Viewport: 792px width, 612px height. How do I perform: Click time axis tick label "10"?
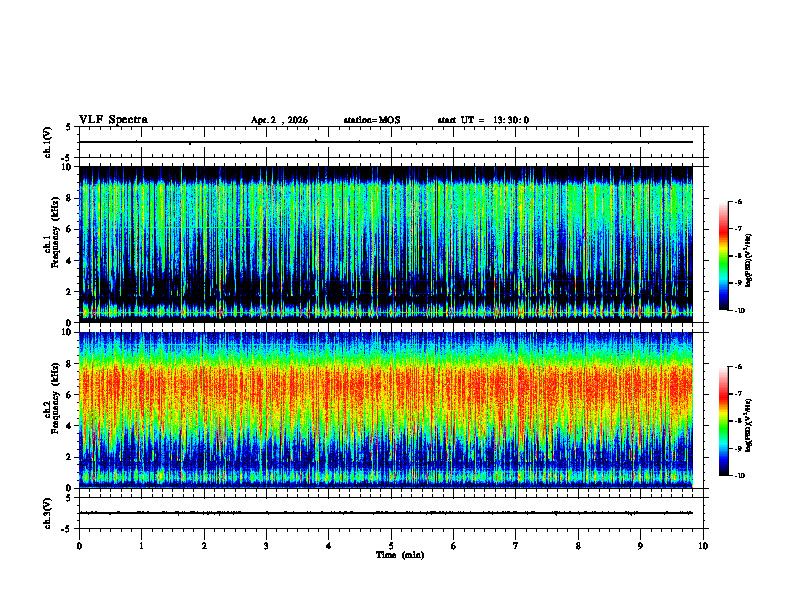[x=703, y=546]
